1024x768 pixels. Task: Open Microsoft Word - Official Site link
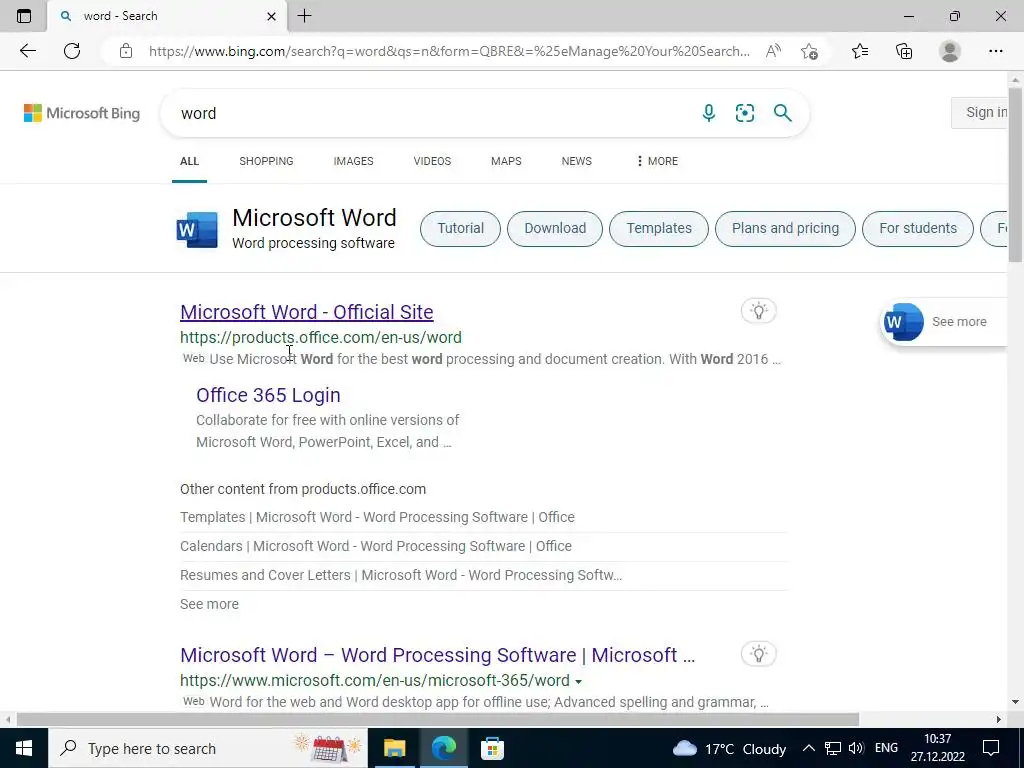tap(307, 312)
